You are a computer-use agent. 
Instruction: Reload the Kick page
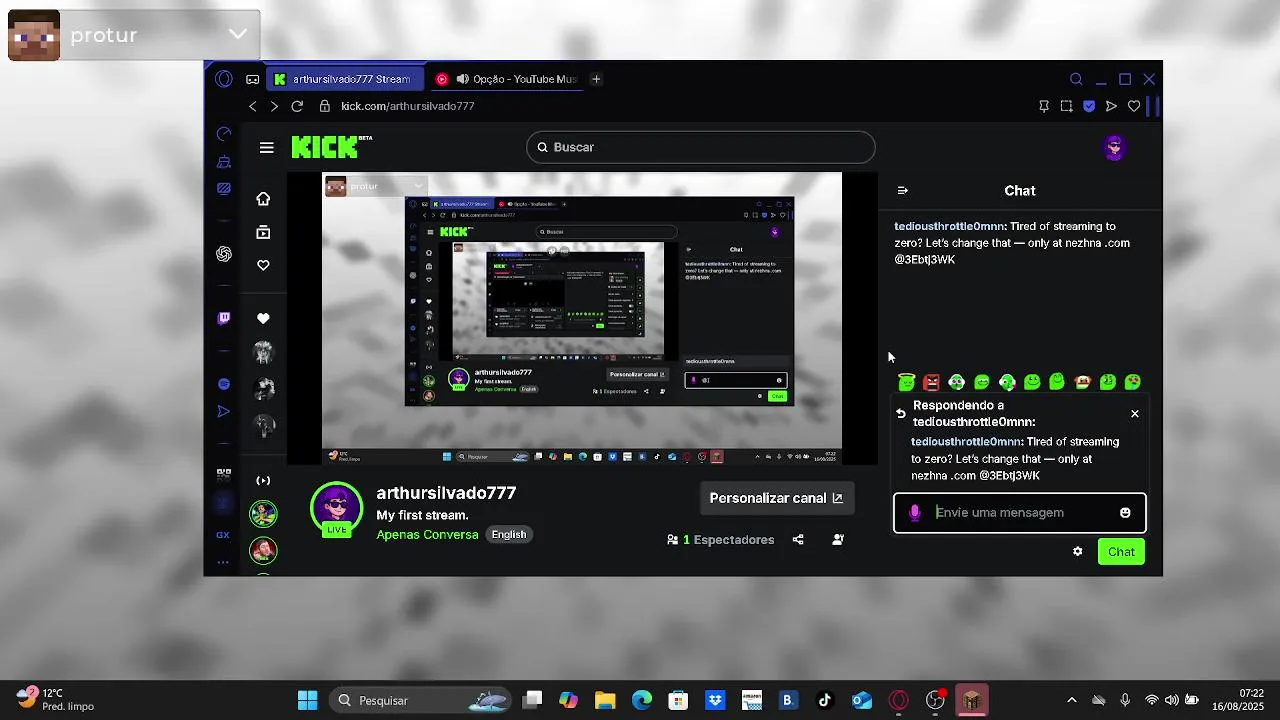click(297, 106)
